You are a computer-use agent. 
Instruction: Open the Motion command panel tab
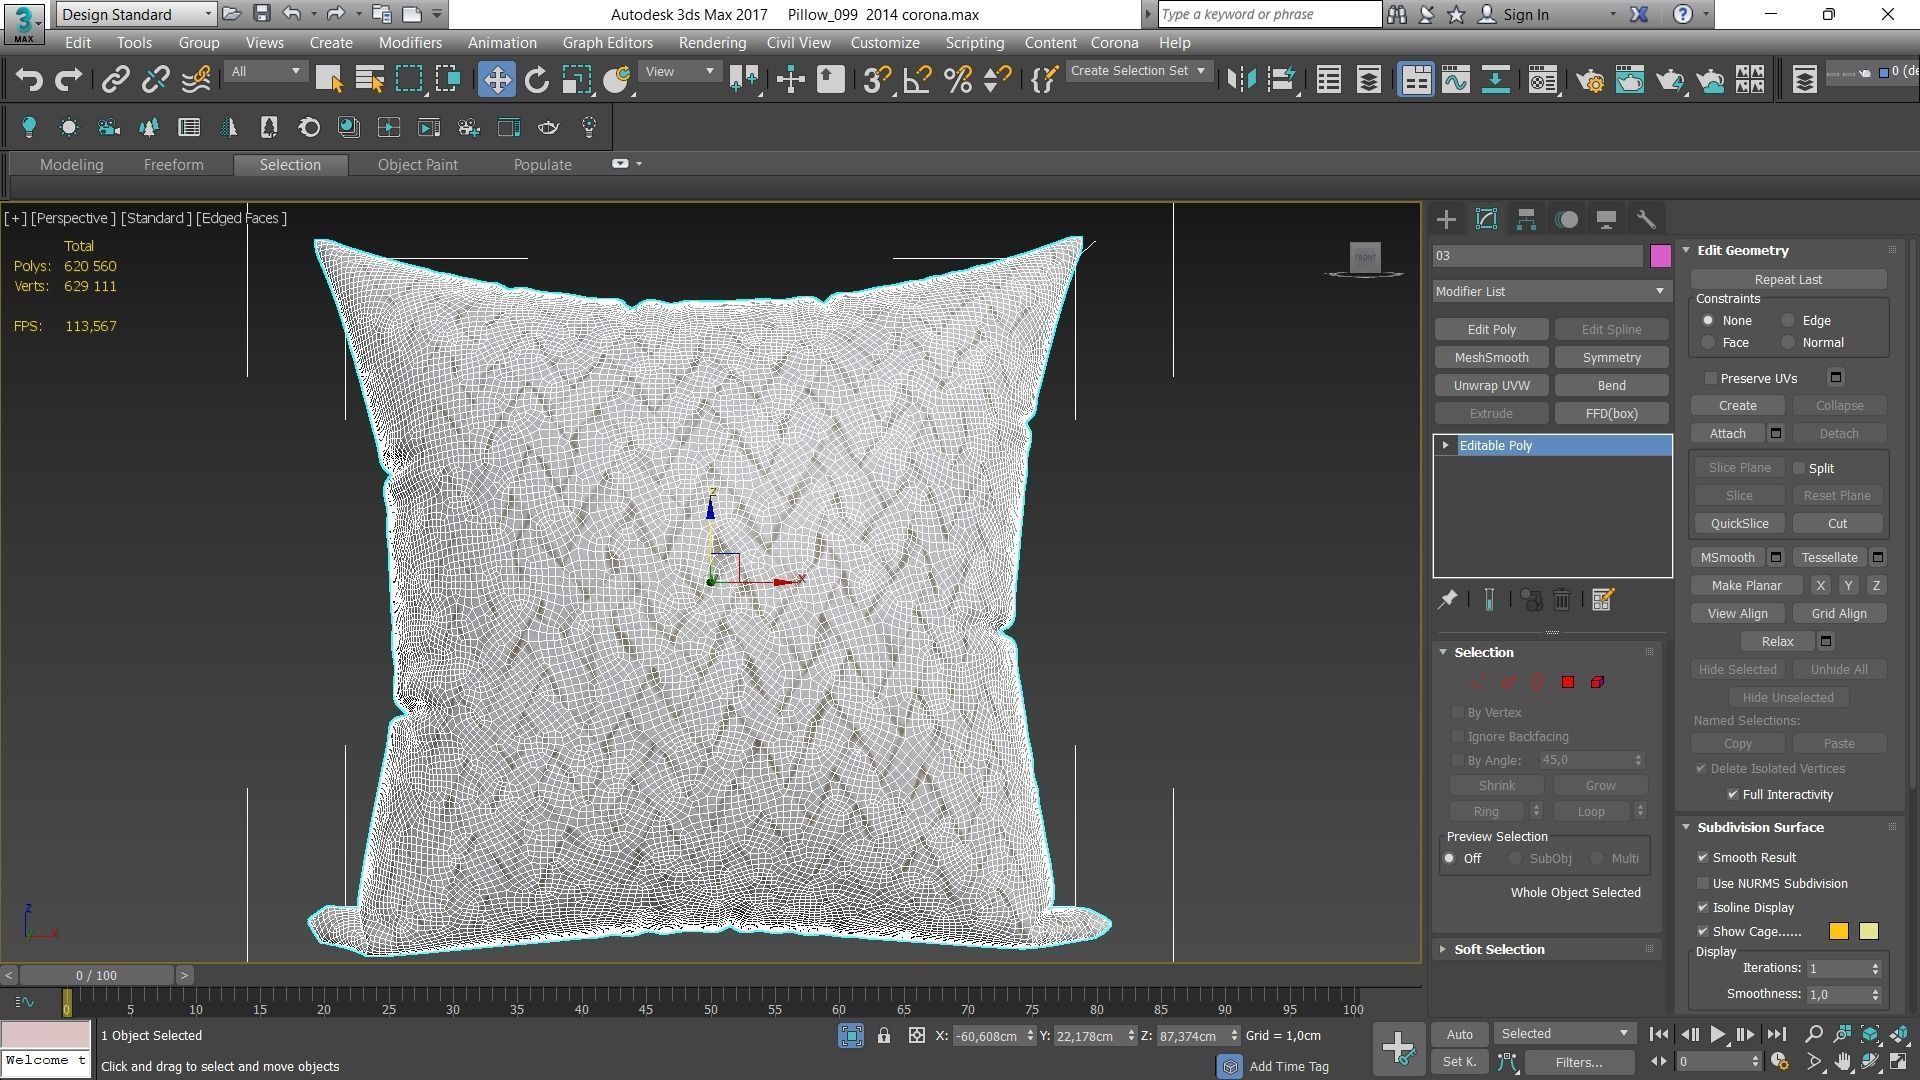click(x=1566, y=220)
